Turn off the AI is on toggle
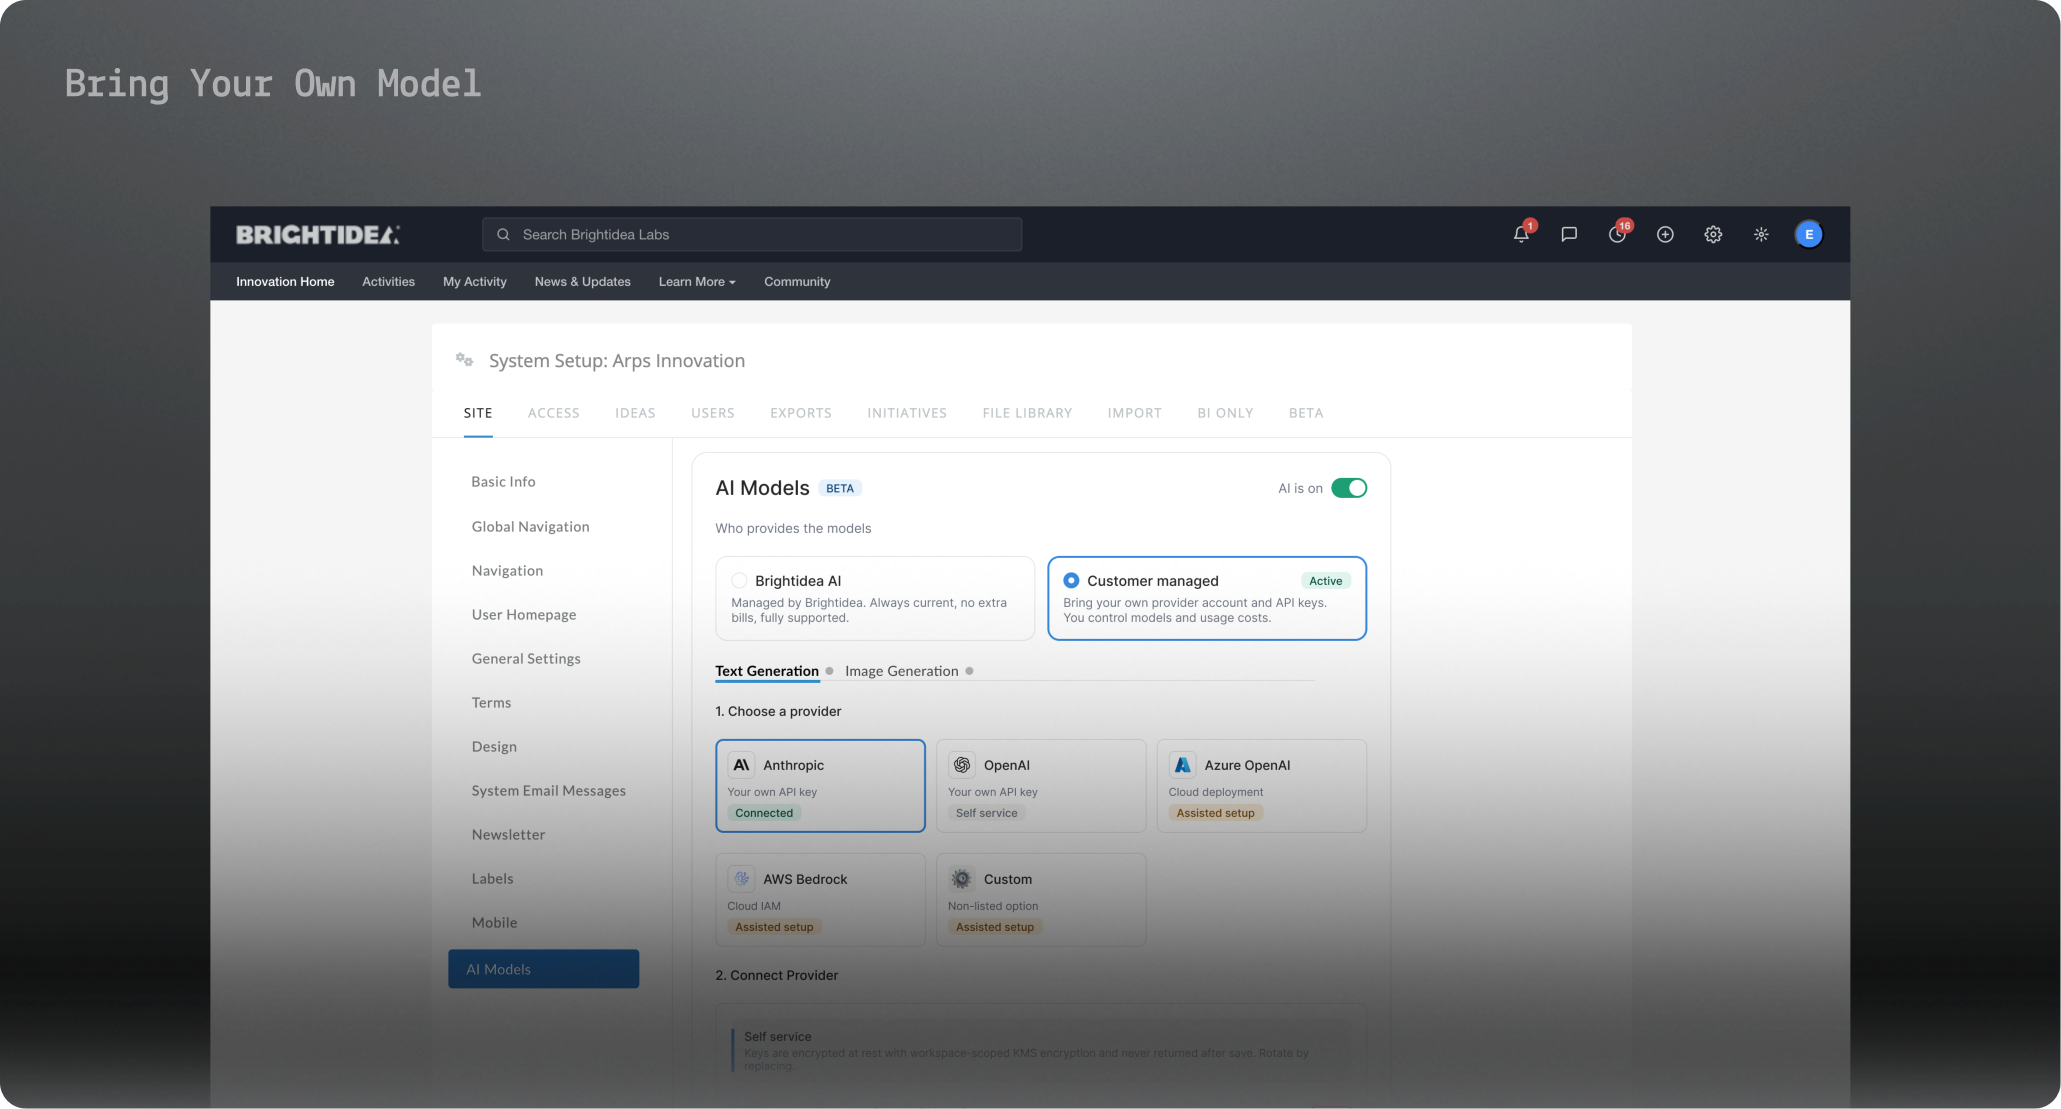Viewport: 2061px width, 1109px height. click(1349, 488)
